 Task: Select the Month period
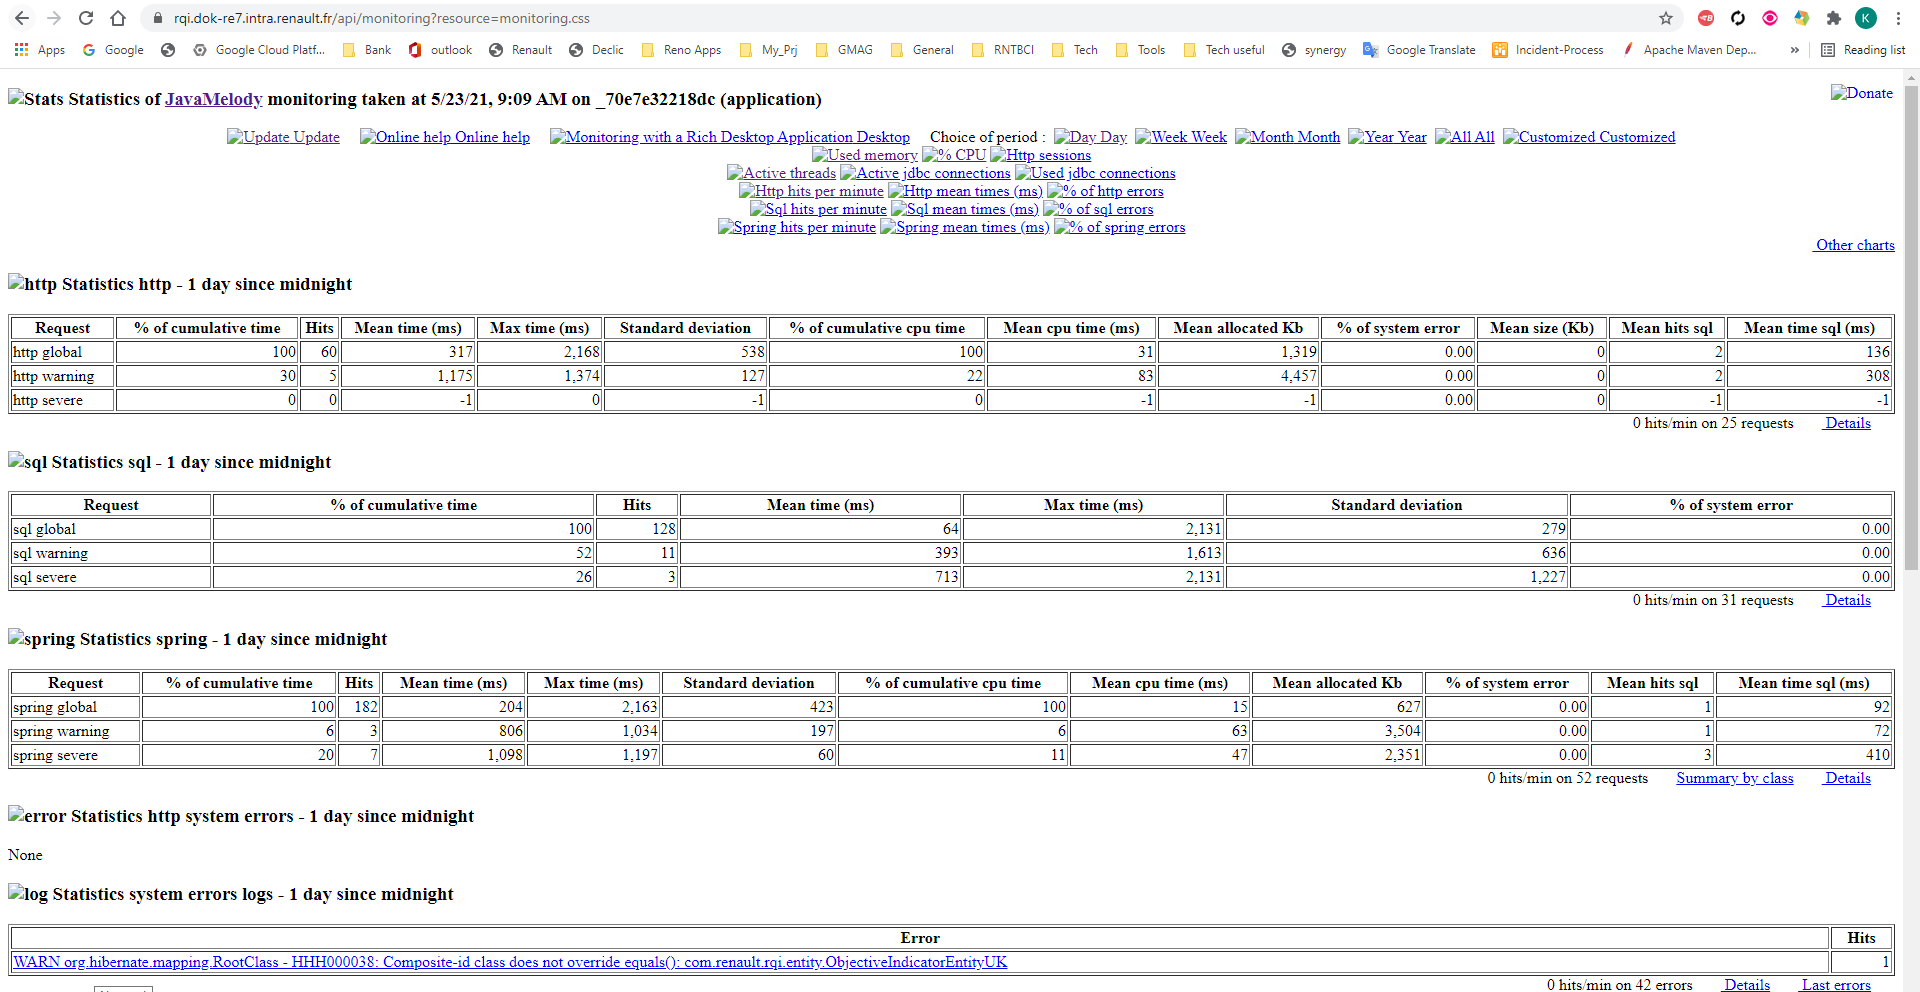pyautogui.click(x=1288, y=137)
